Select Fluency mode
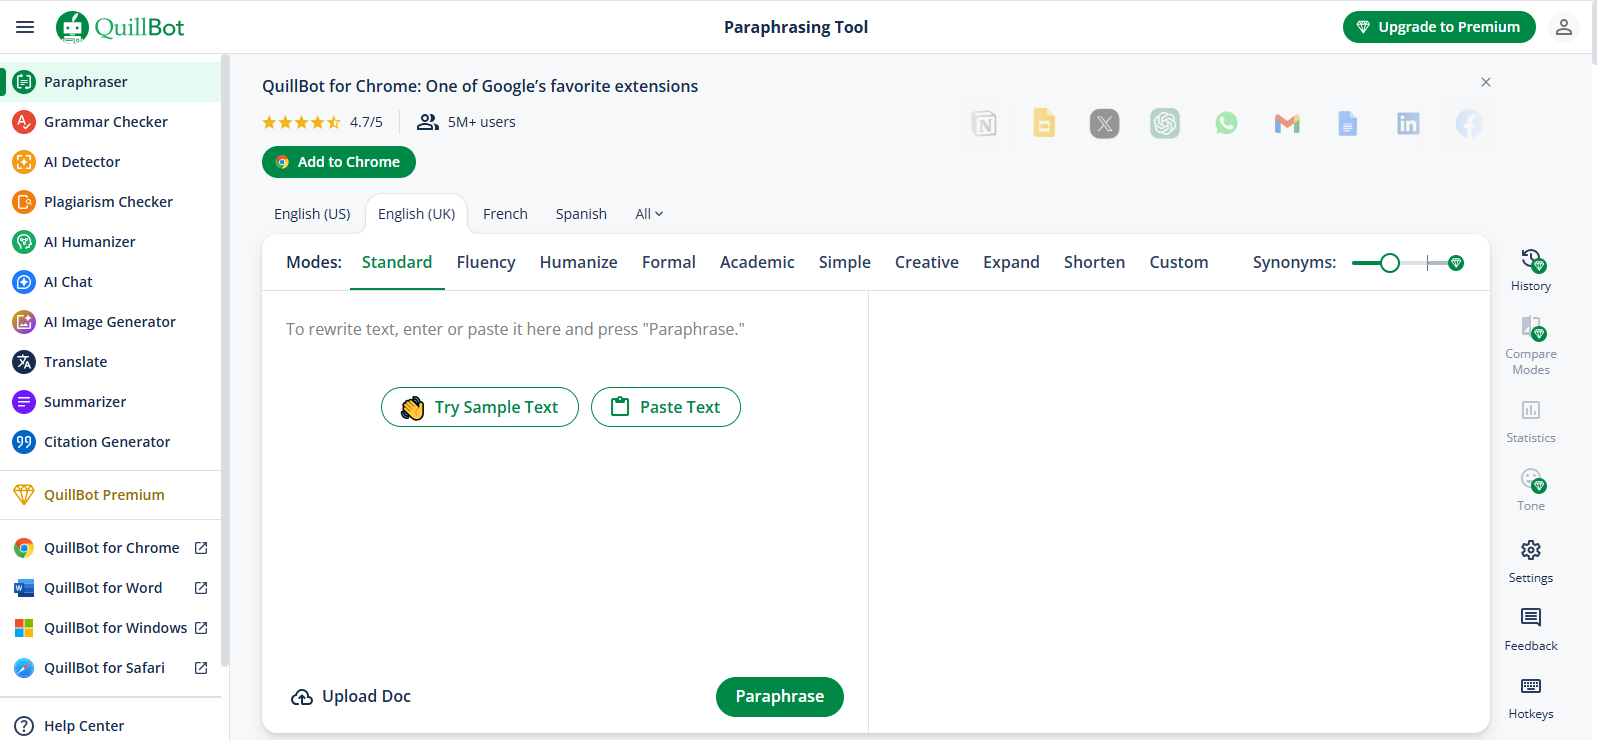 486,262
